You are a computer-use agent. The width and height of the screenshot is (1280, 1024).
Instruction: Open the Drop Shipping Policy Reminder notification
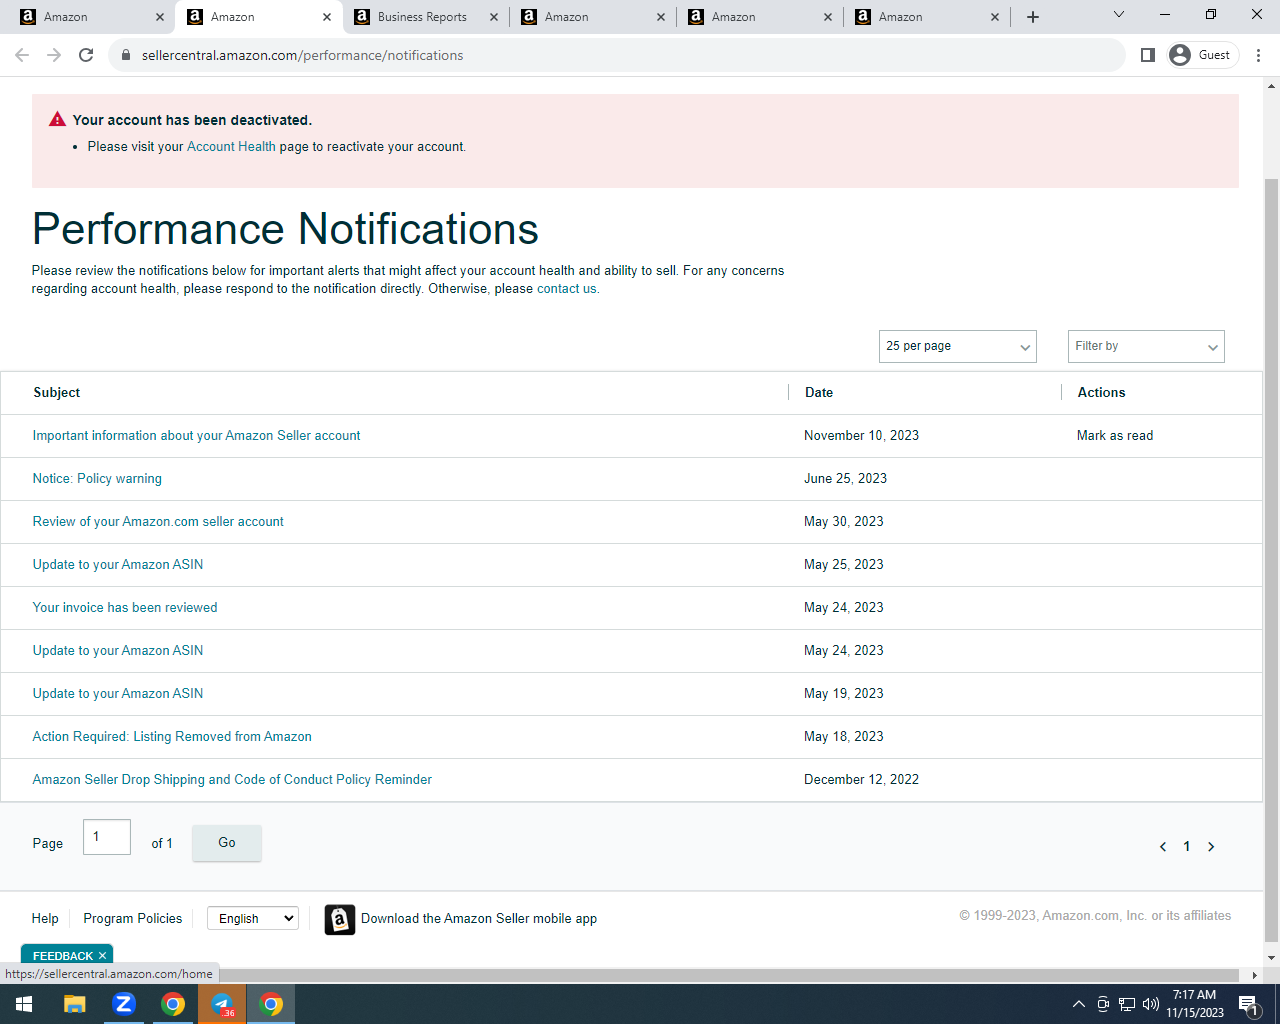pyautogui.click(x=232, y=780)
